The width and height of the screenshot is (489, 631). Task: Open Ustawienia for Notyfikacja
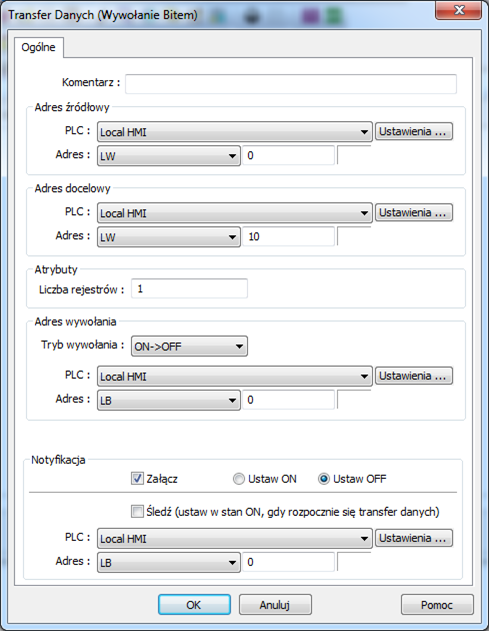pyautogui.click(x=414, y=538)
